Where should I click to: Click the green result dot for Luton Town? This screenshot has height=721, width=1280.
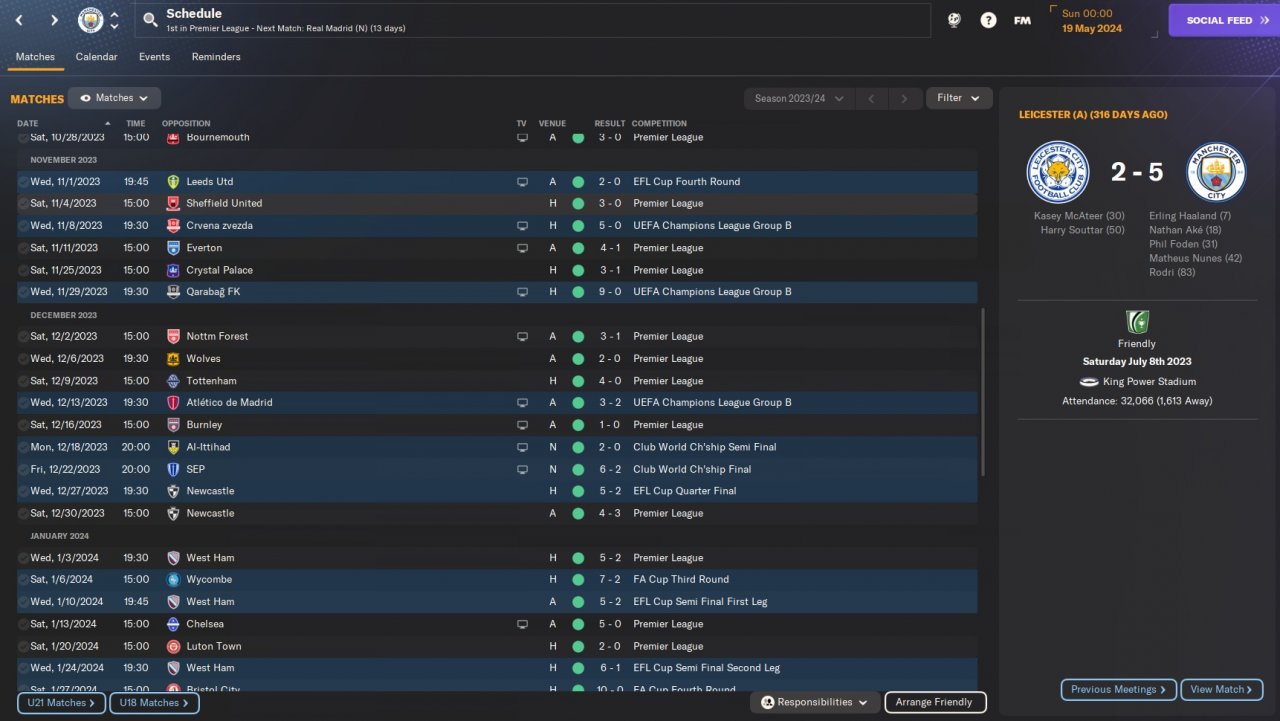click(578, 646)
